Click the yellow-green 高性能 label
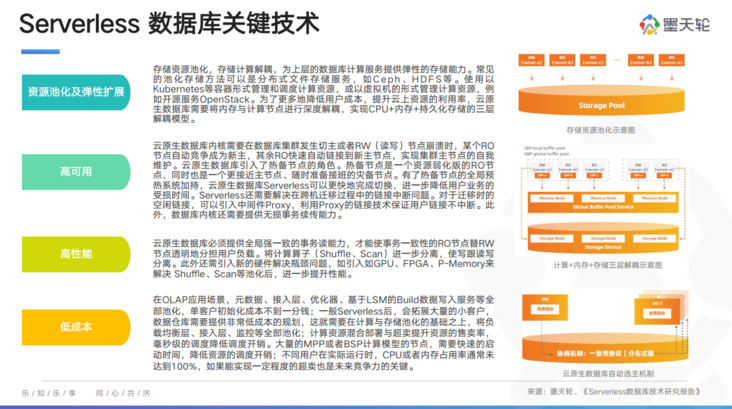The height and width of the screenshot is (409, 732). pos(76,254)
